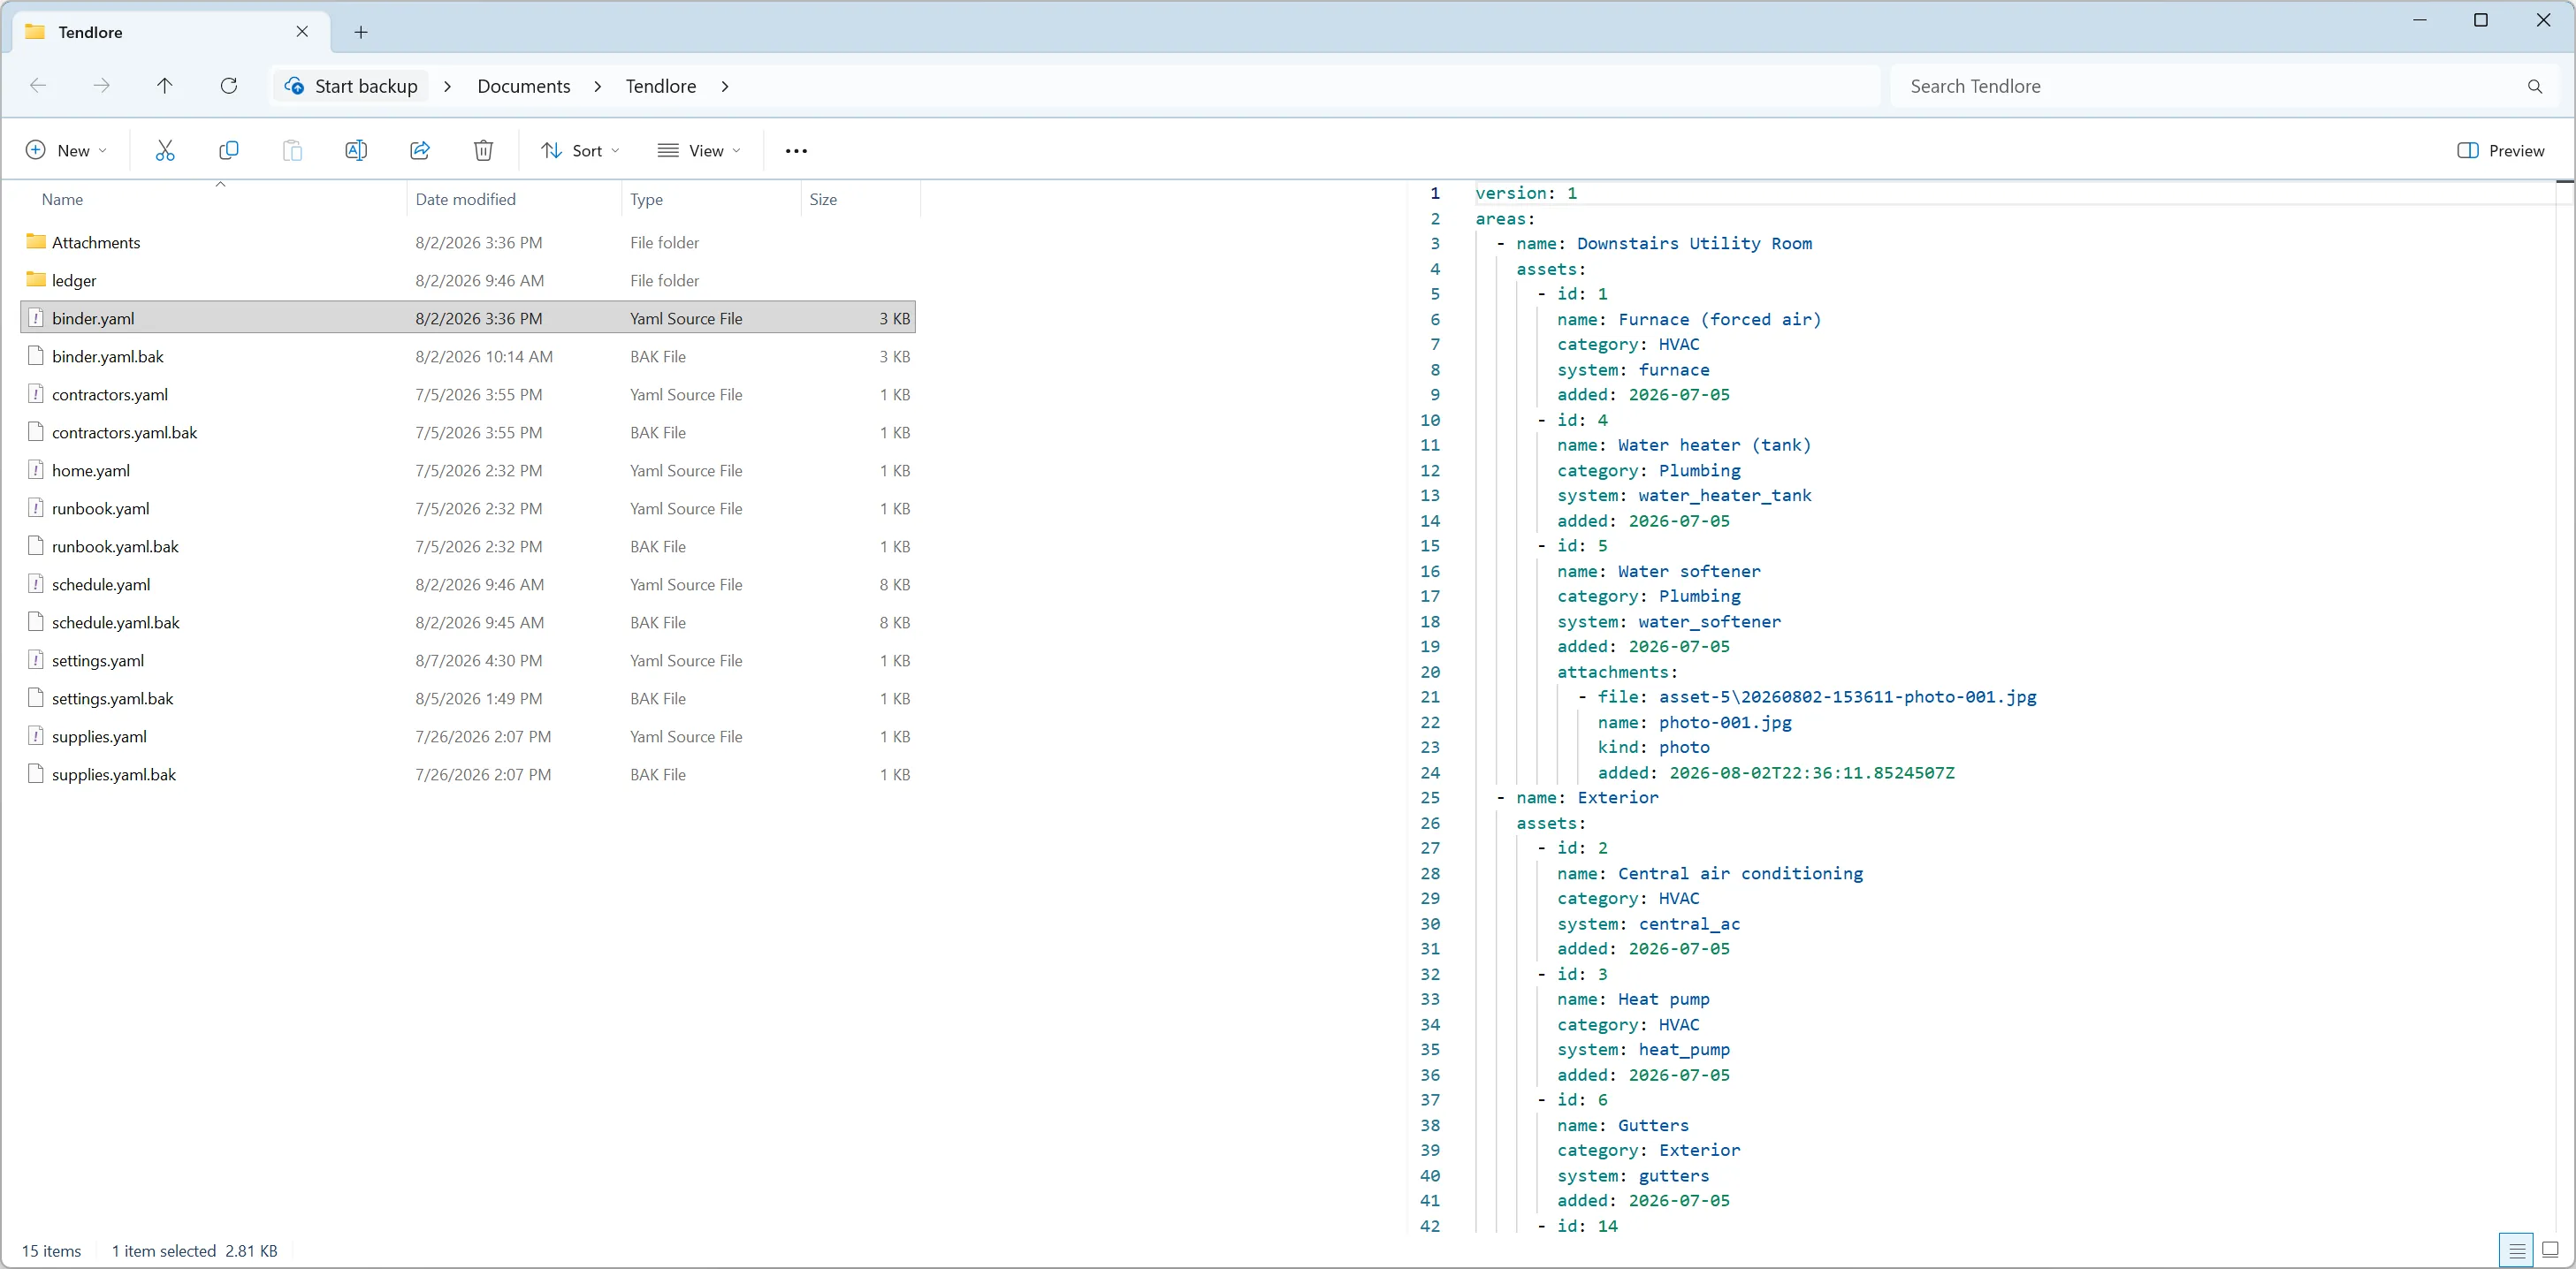
Task: Select the binder.yaml.bak file
Action: (x=468, y=356)
